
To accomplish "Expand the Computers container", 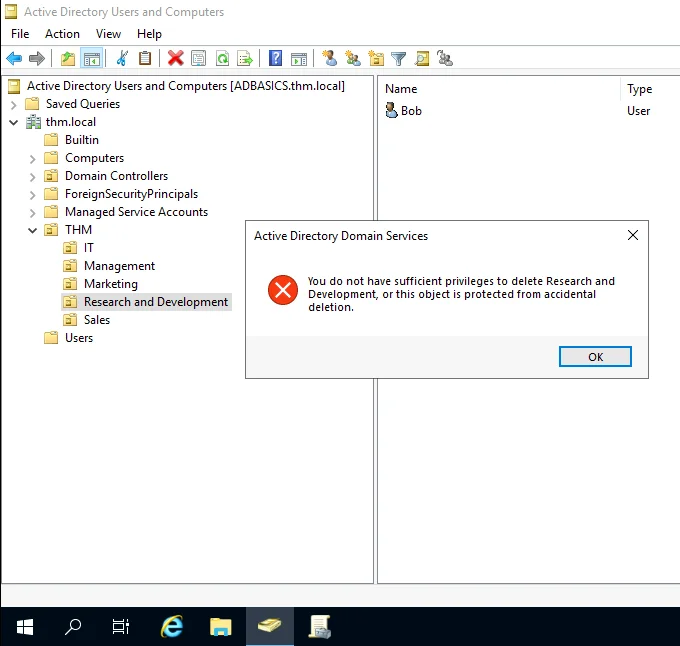I will [x=33, y=159].
